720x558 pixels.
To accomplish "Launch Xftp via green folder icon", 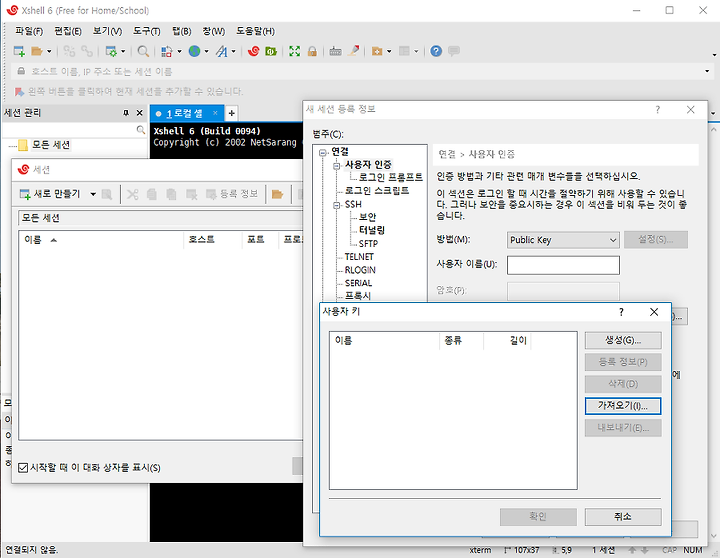I will point(271,51).
